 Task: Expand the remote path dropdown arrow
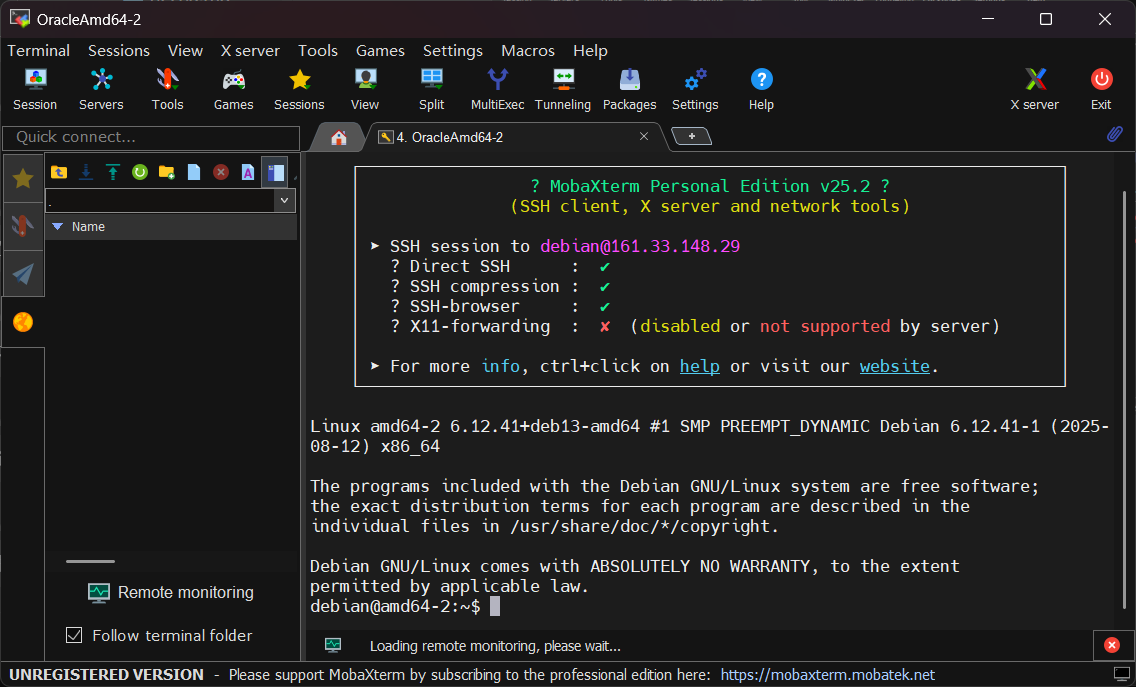pos(285,201)
